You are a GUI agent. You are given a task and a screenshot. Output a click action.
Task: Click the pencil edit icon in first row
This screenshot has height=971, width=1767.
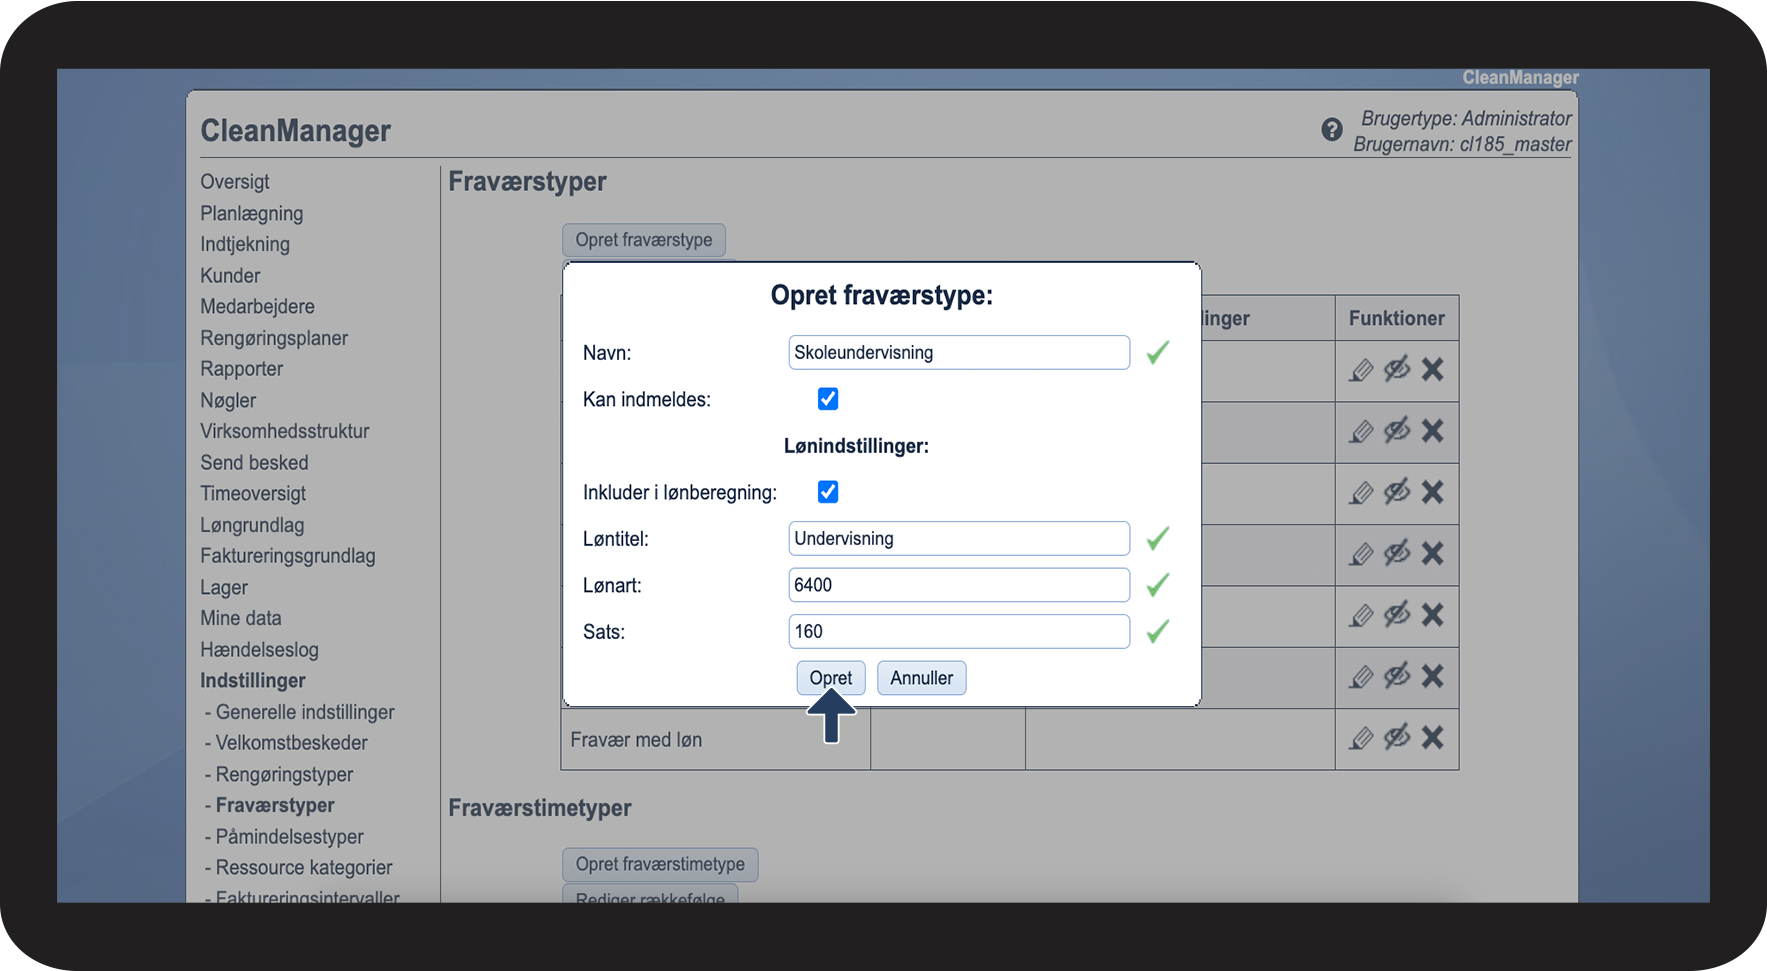click(1361, 370)
